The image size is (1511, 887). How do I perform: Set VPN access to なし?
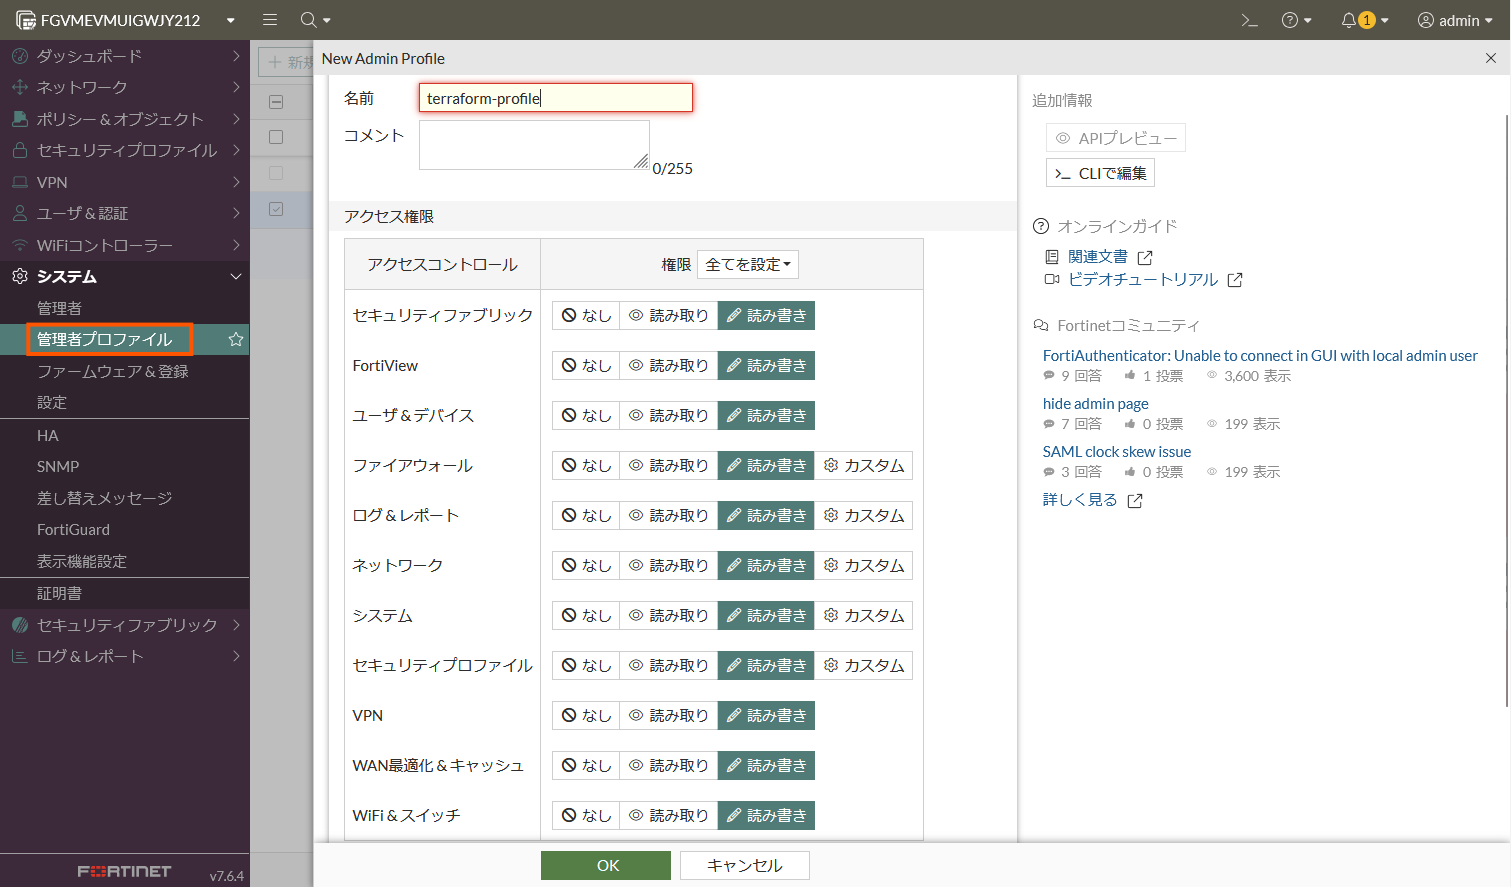[x=586, y=716]
